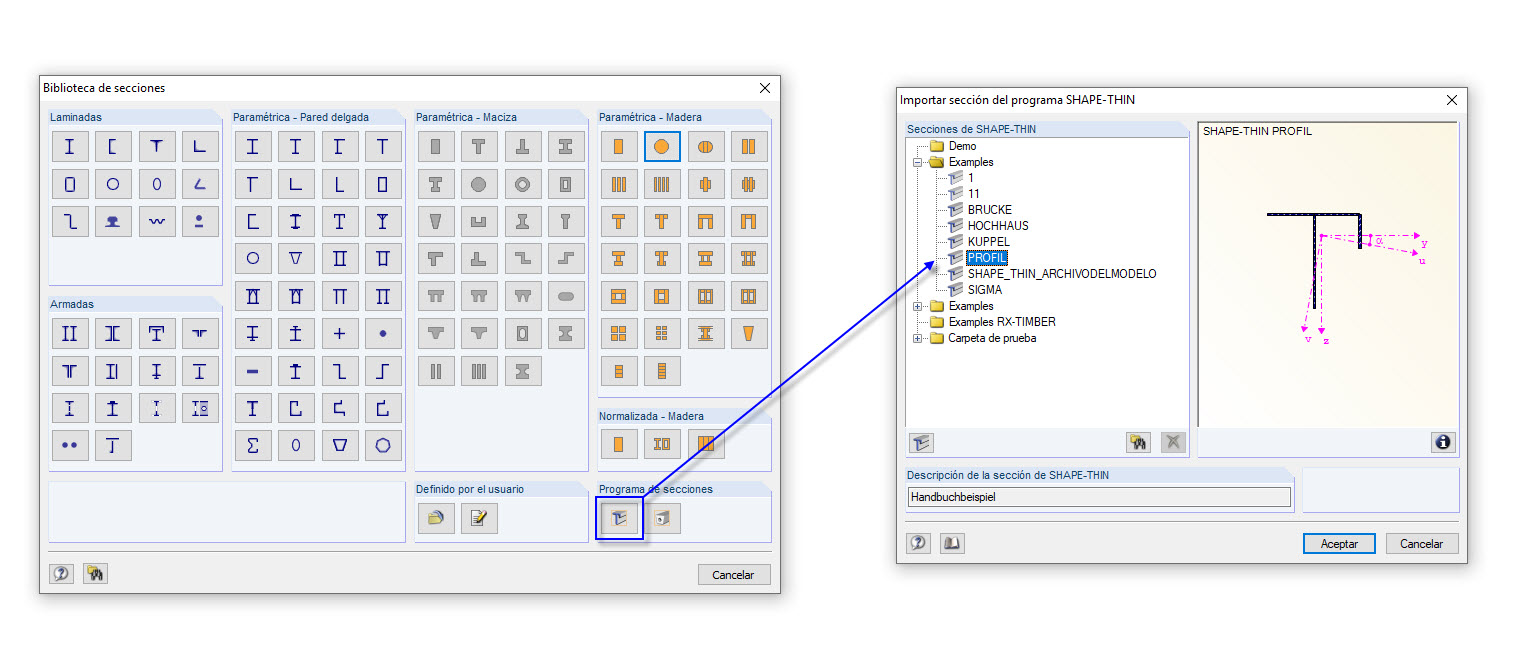Select SHAPE_THIN_ARCHIVODELMODELO in the tree
The width and height of the screenshot is (1526, 666).
(x=1061, y=274)
